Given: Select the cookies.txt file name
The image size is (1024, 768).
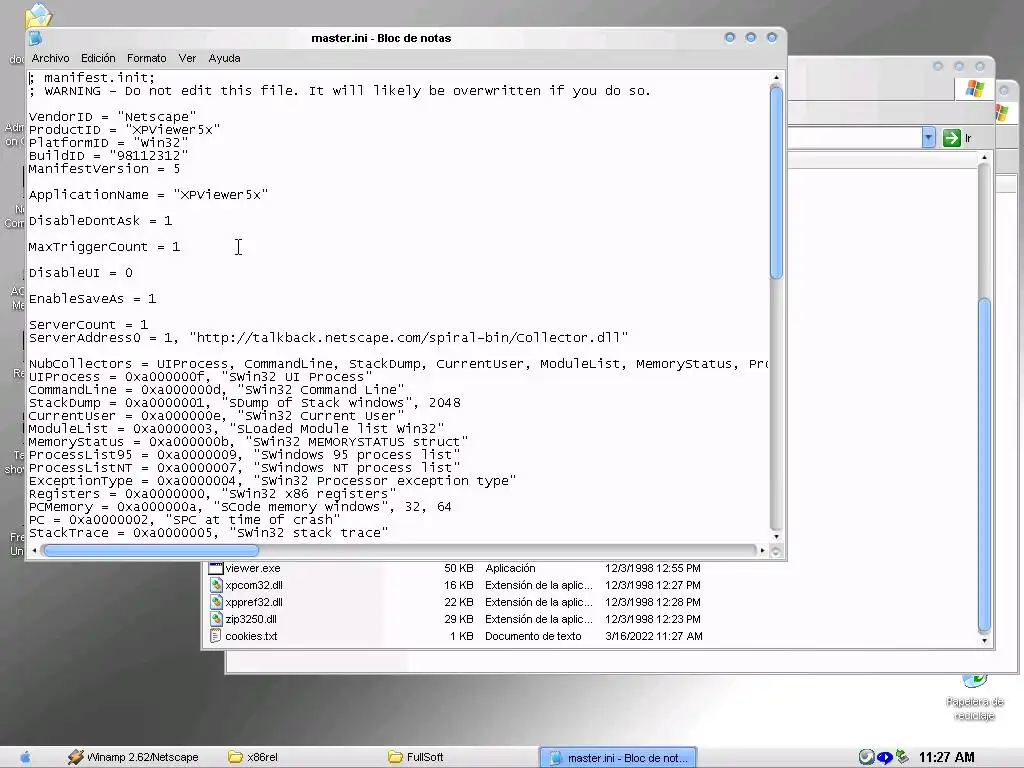Looking at the screenshot, I should coord(251,636).
